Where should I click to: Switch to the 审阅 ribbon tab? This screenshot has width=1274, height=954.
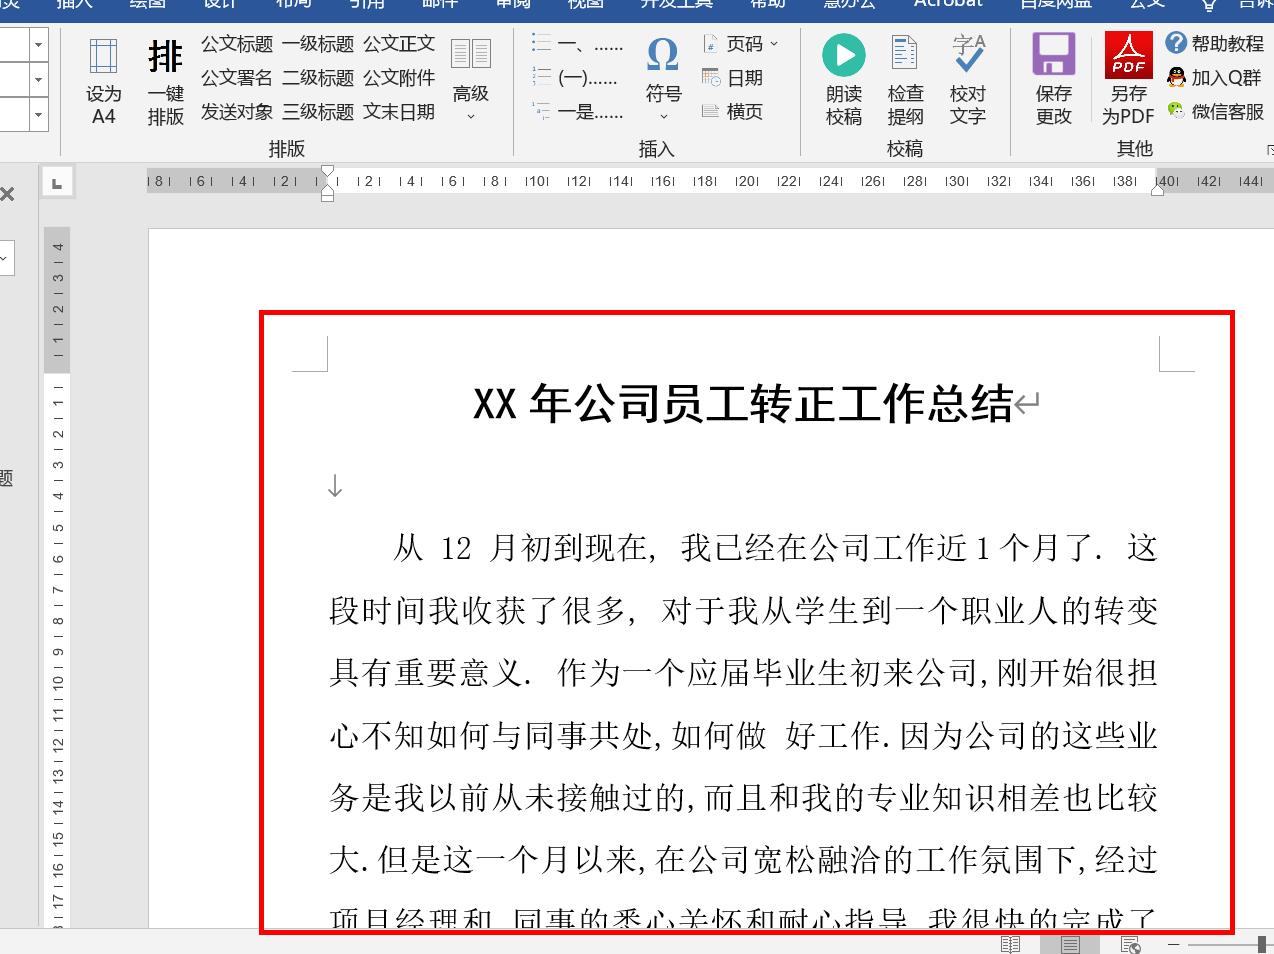pyautogui.click(x=512, y=4)
